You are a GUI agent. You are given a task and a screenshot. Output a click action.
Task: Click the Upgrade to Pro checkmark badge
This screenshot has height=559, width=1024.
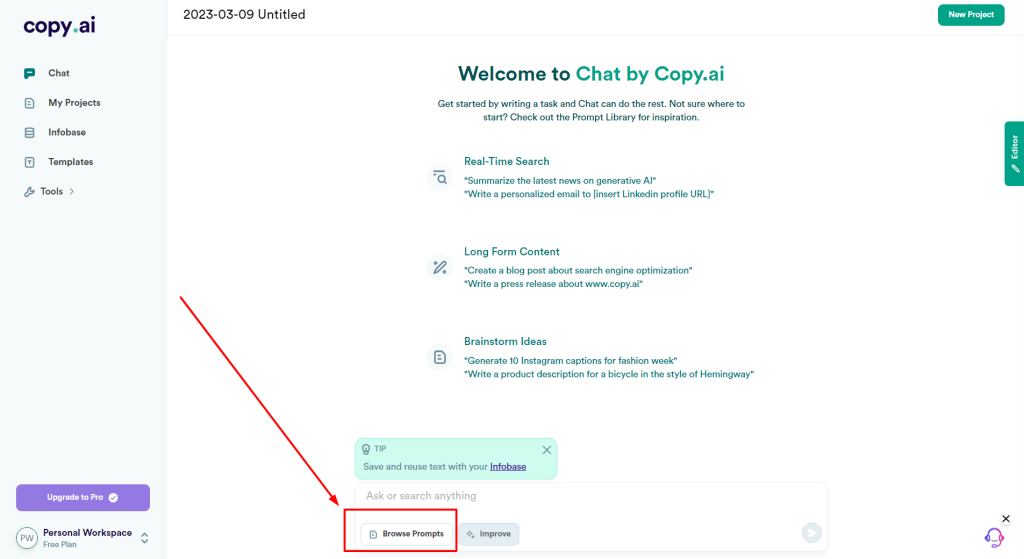tap(114, 498)
